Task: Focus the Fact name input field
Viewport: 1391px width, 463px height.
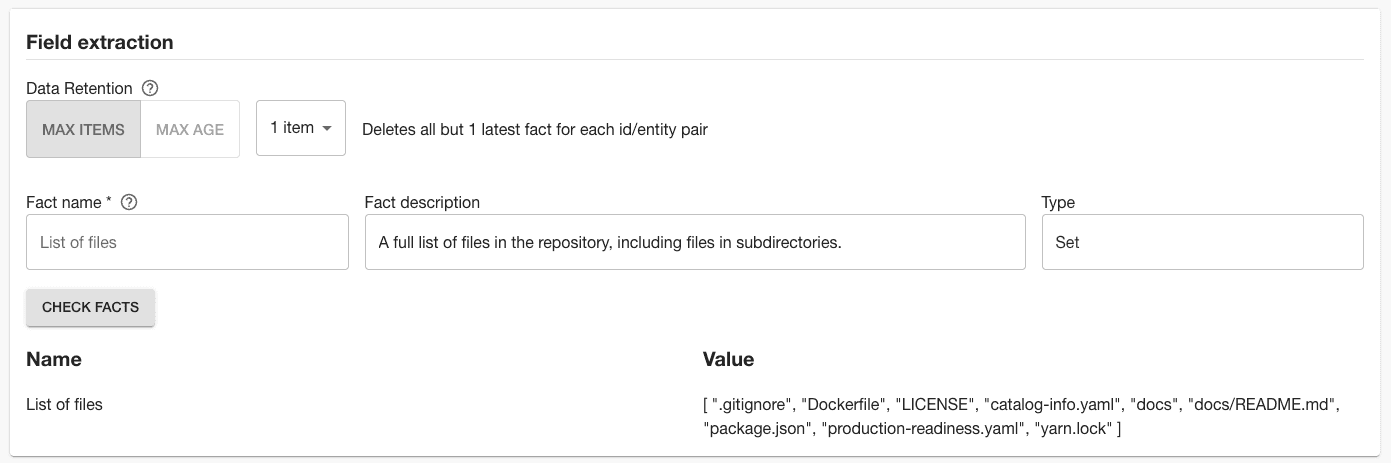Action: click(187, 242)
